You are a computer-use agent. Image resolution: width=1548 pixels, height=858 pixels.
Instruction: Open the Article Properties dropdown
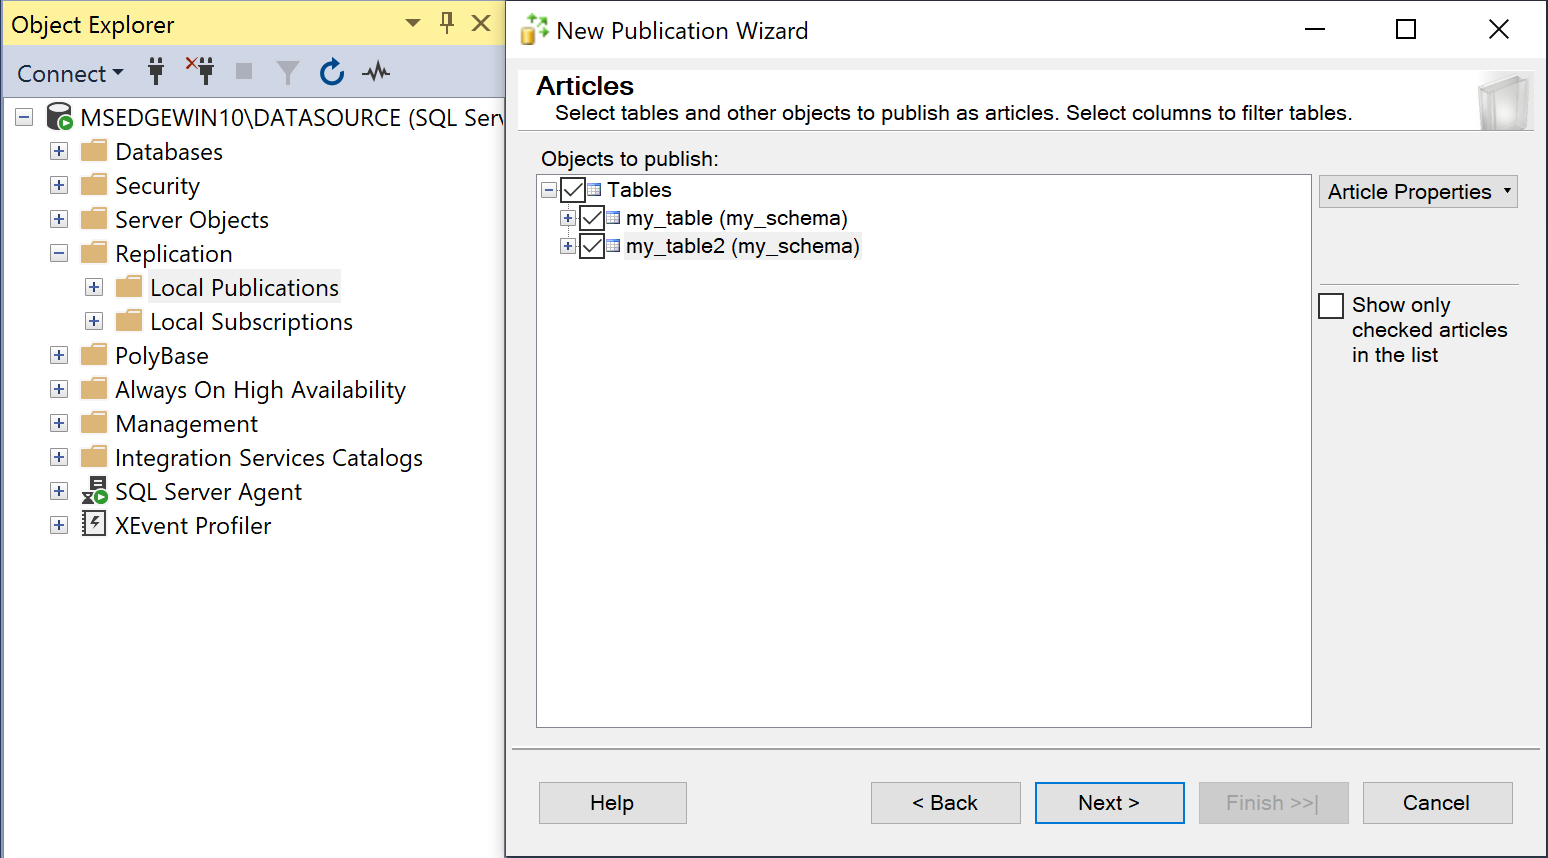[x=1418, y=191]
